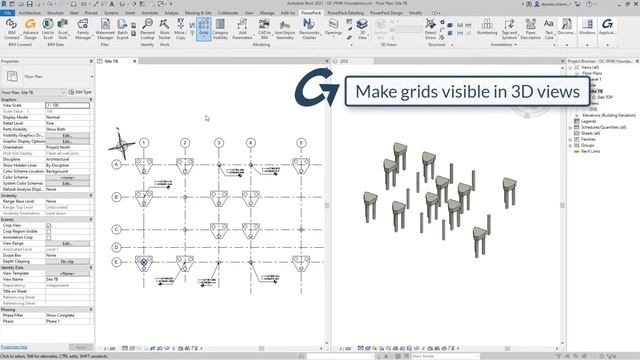The image size is (640, 360).
Task: Click Edit for Visibility/Graphics Overrides
Action: coord(67,136)
